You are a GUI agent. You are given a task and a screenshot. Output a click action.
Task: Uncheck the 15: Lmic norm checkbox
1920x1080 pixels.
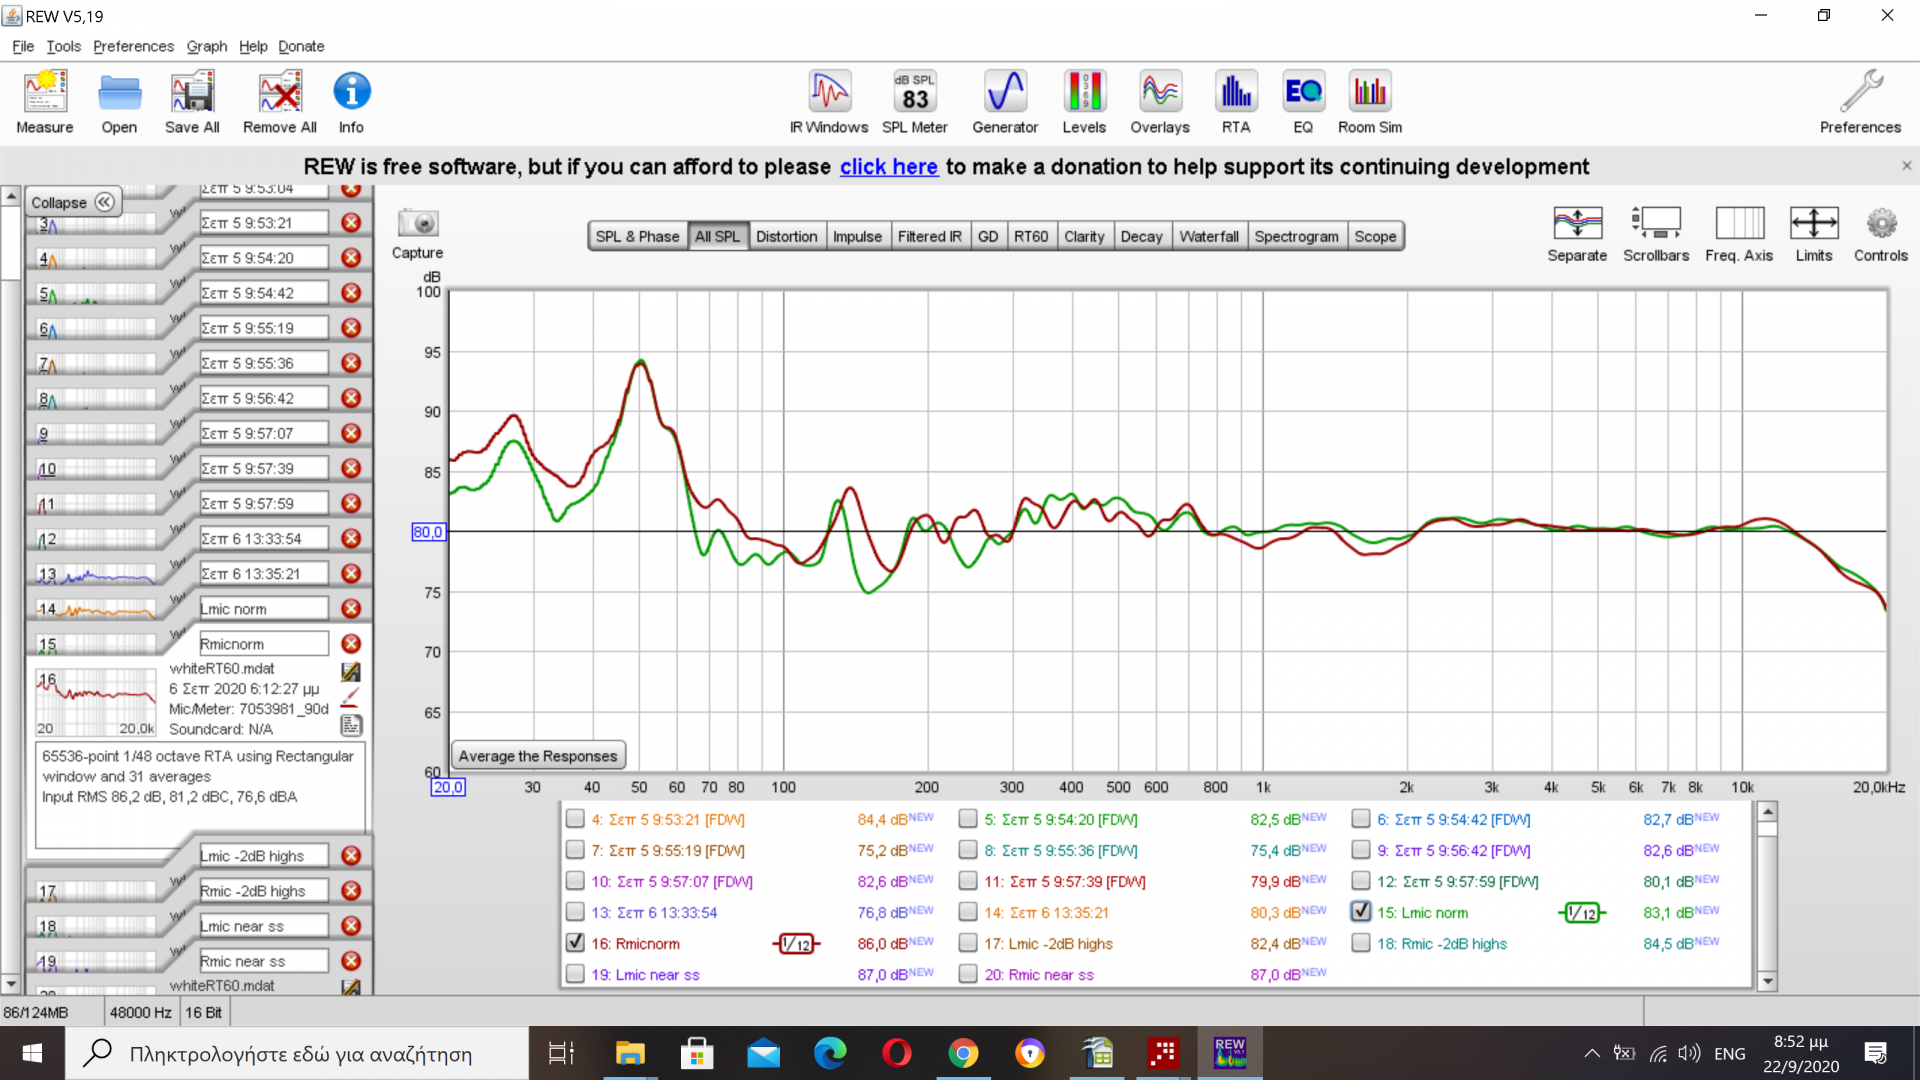[x=1360, y=912]
